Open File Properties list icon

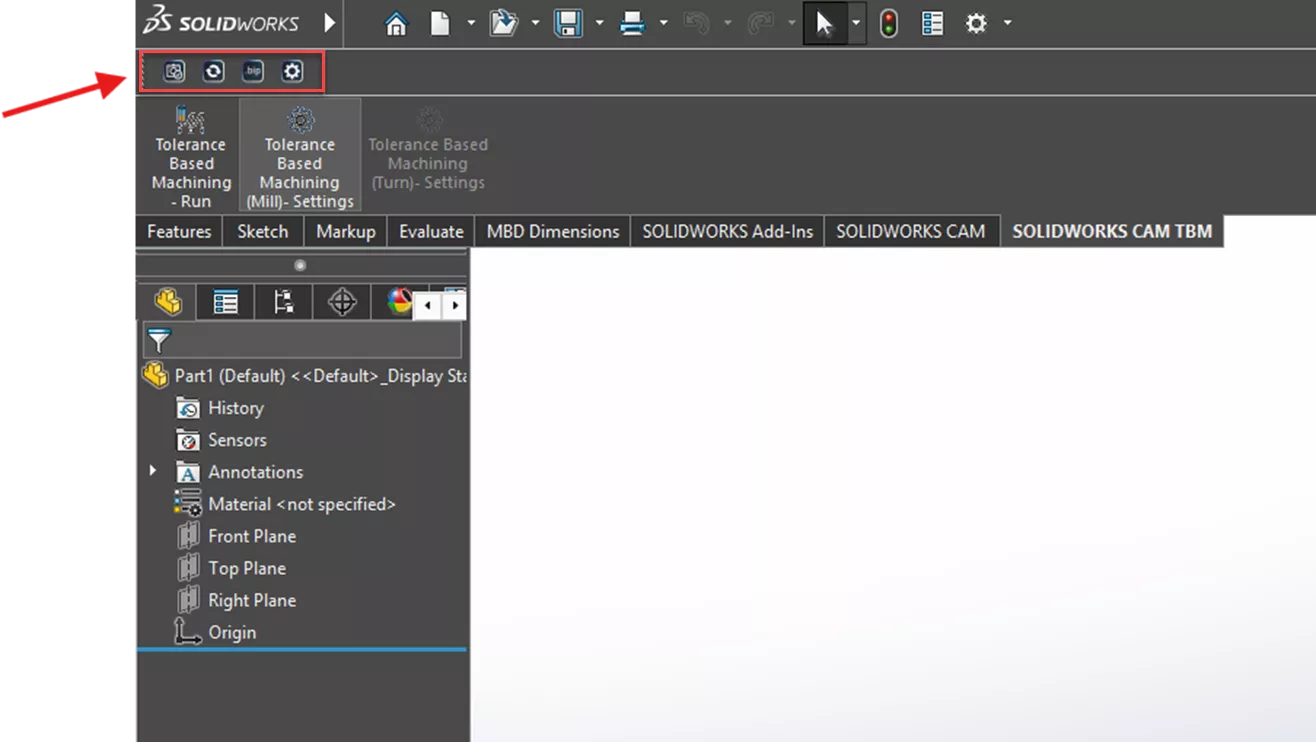pos(932,23)
